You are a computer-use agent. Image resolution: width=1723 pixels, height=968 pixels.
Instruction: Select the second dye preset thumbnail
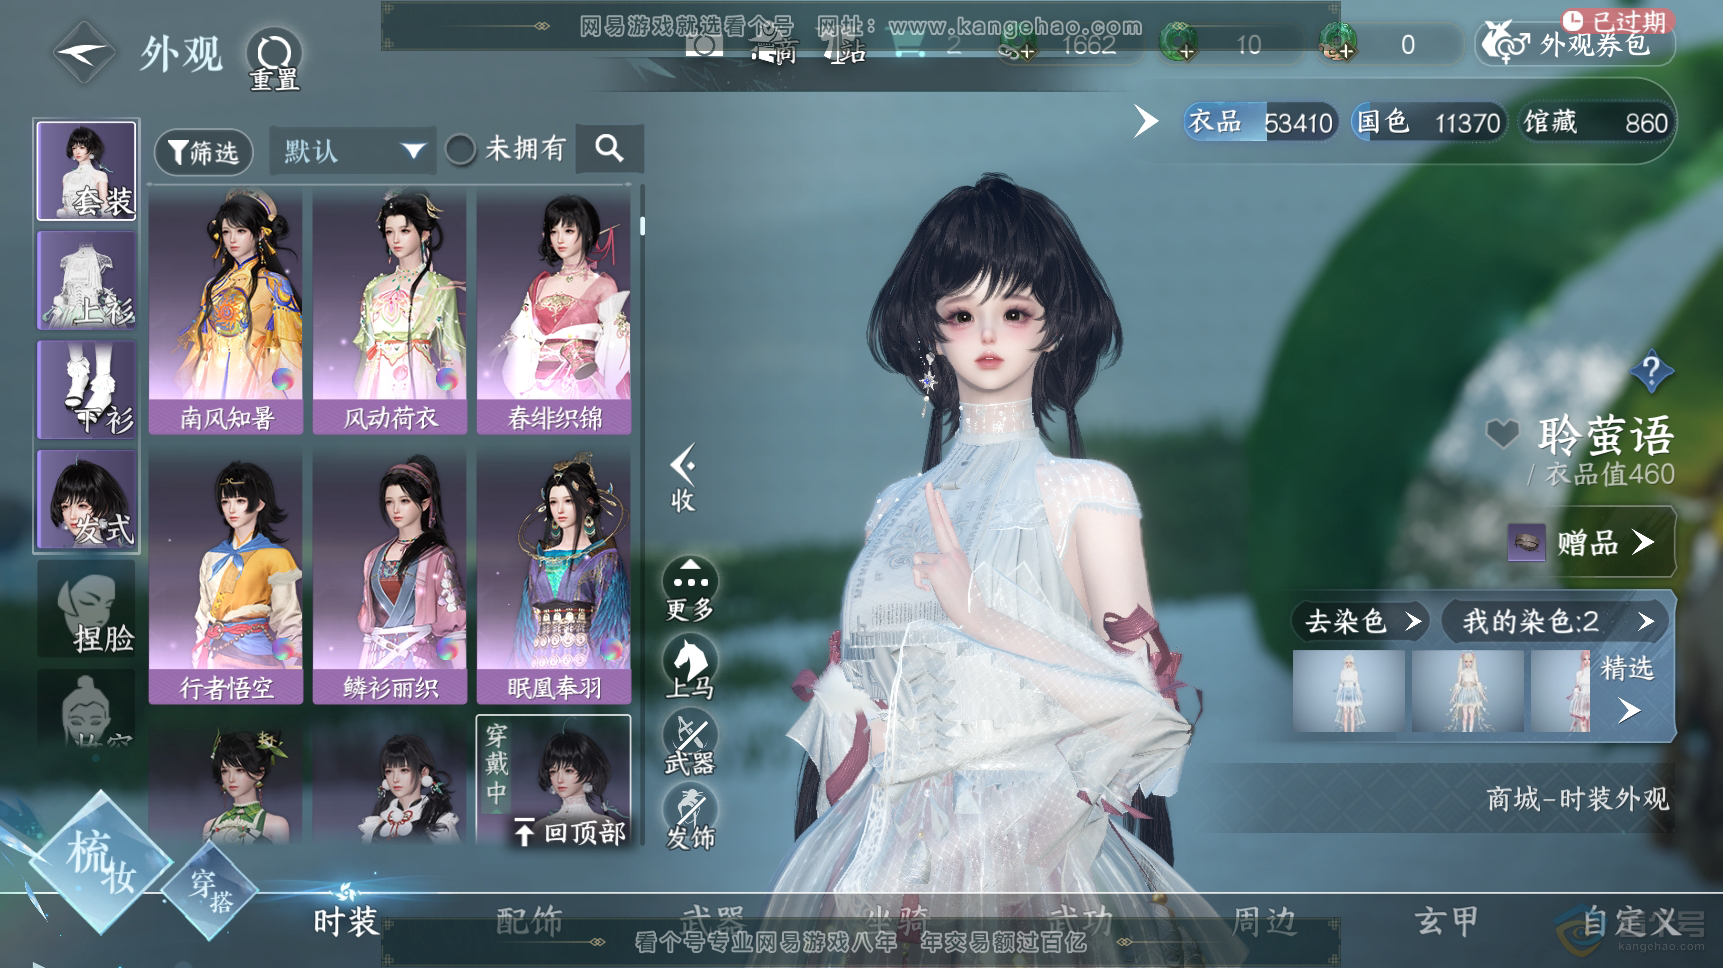[x=1467, y=691]
